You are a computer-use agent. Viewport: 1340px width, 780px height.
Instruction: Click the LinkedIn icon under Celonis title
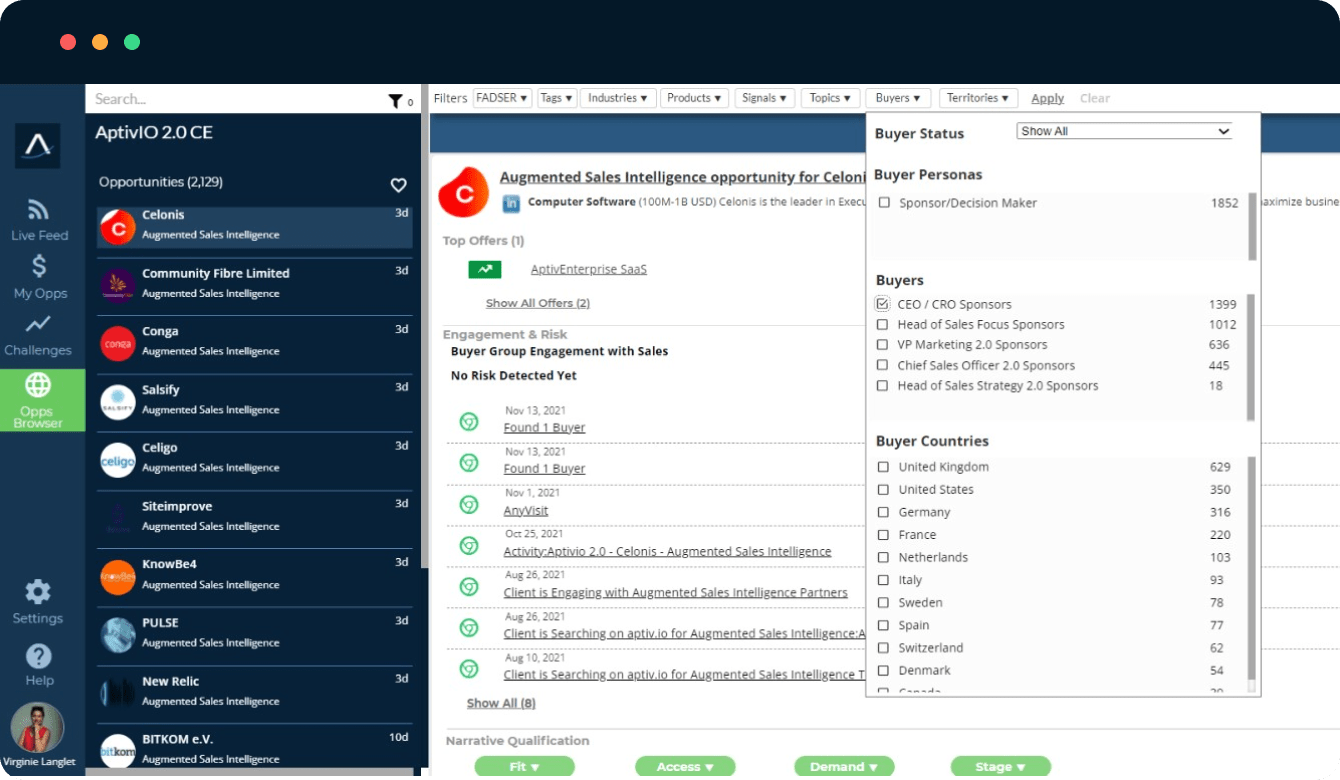point(511,203)
